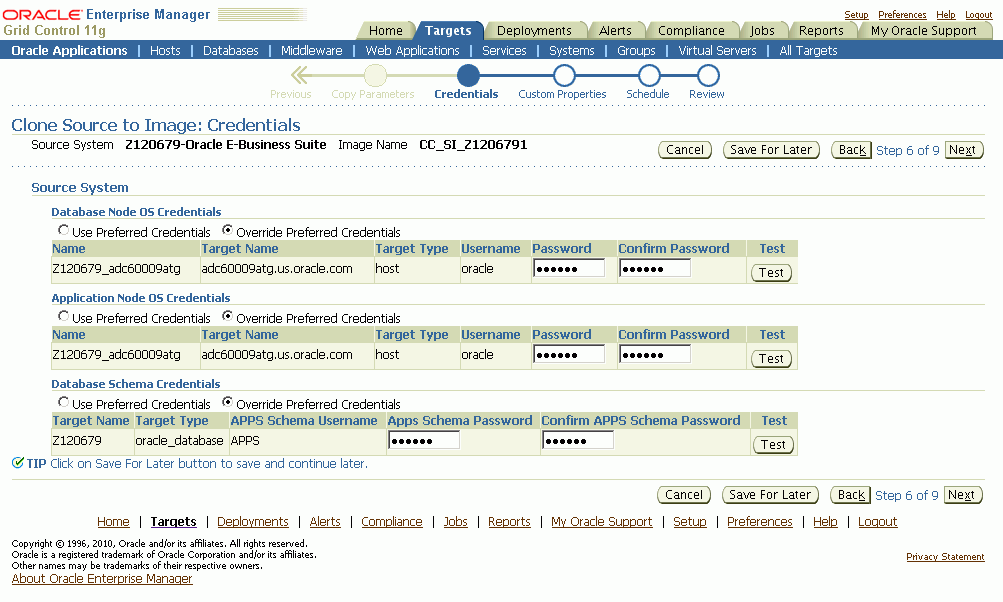This screenshot has height=602, width=1003.
Task: Open the Groups subtab
Action: [636, 51]
